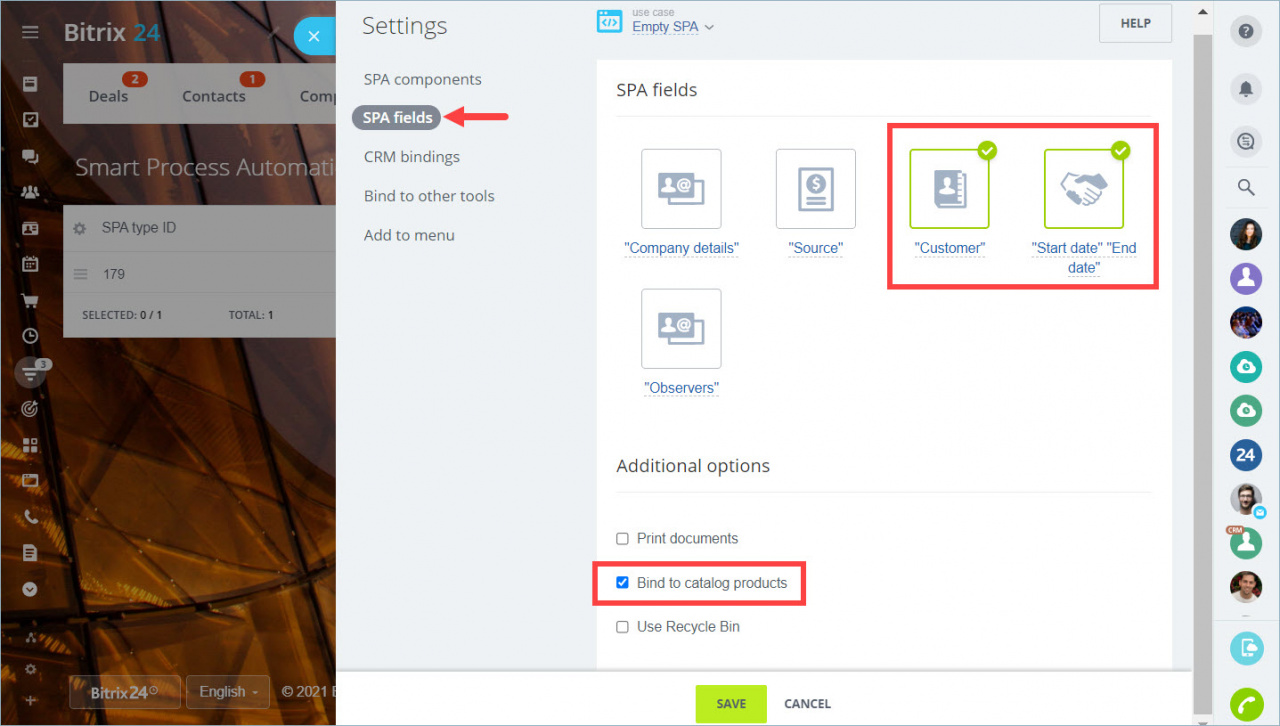
Task: Open the chat list icon in right bar
Action: (x=1246, y=142)
